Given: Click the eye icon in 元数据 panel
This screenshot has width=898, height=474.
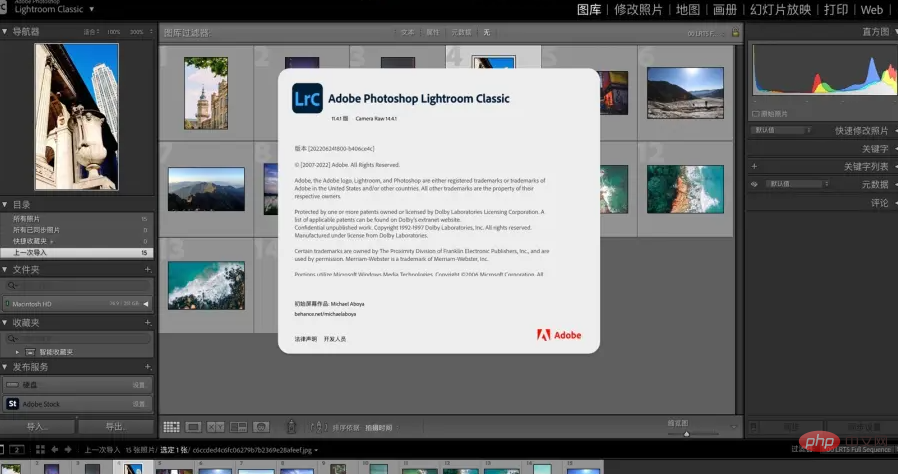Looking at the screenshot, I should point(754,184).
